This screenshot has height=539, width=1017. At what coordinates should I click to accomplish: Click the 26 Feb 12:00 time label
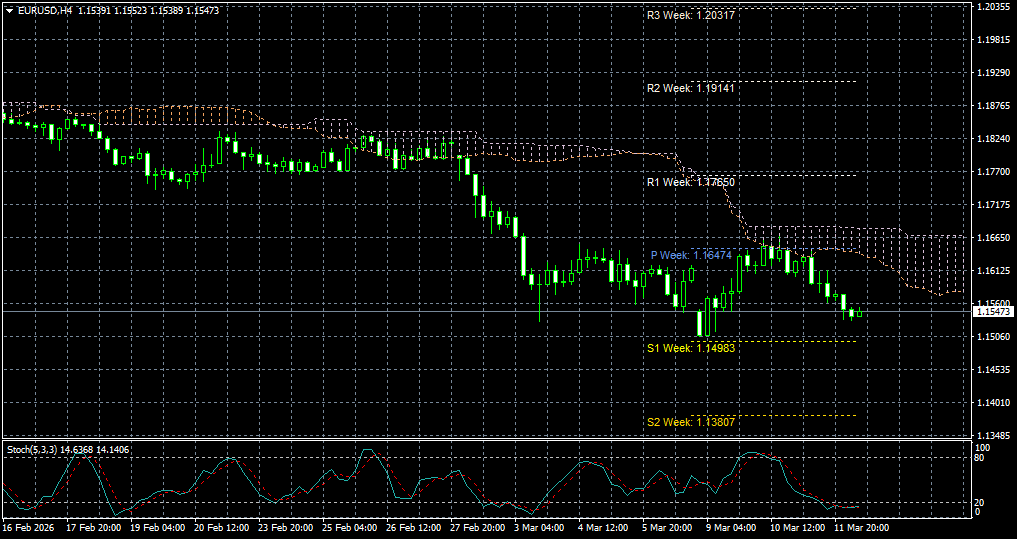pos(413,528)
